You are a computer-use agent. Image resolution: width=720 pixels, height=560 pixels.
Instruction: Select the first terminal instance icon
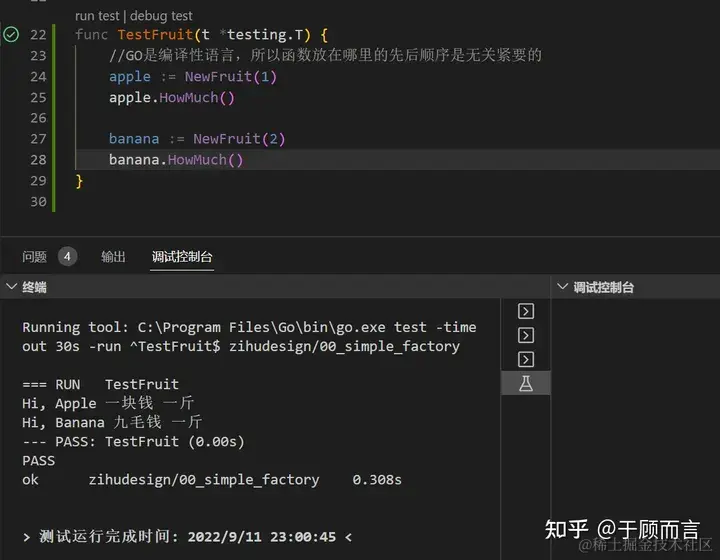coord(526,311)
